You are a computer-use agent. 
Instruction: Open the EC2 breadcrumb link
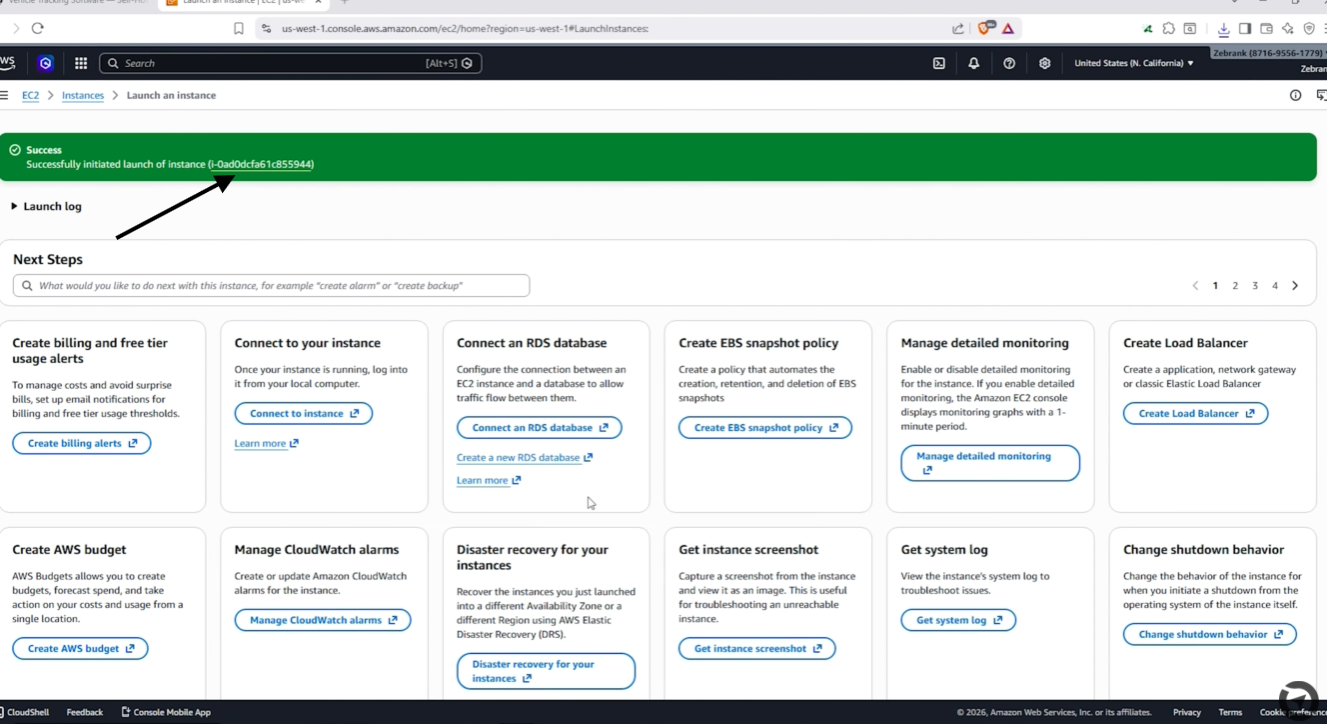tap(31, 95)
